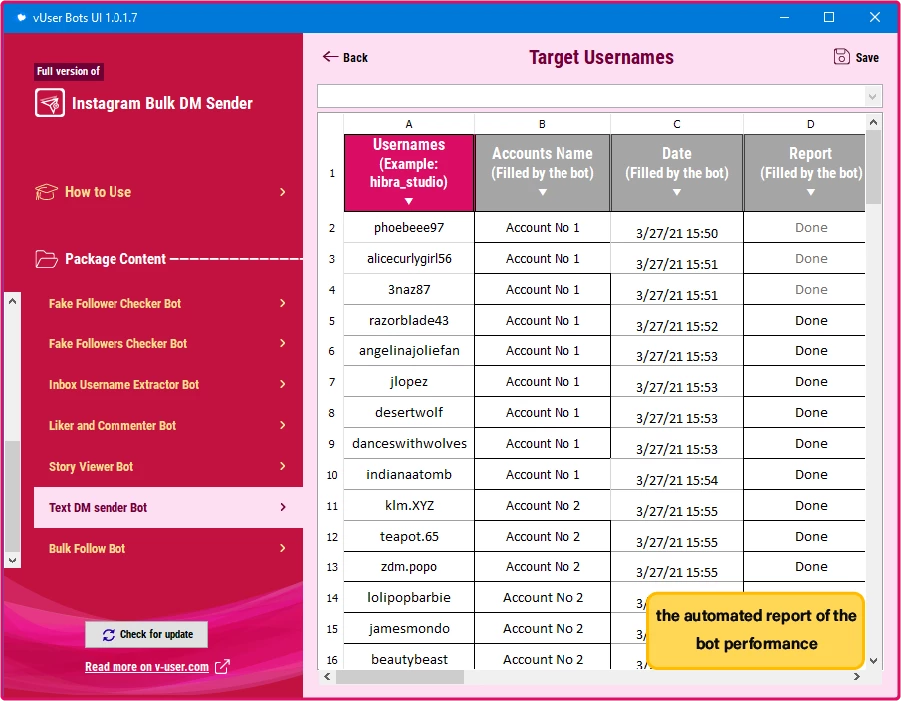Select the 3naz87 username cell
This screenshot has height=701, width=901.
click(409, 290)
